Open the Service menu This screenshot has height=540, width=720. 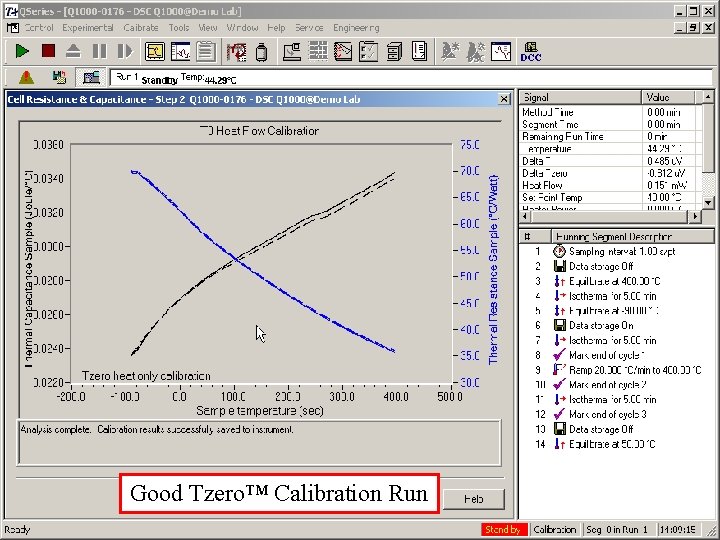309,28
